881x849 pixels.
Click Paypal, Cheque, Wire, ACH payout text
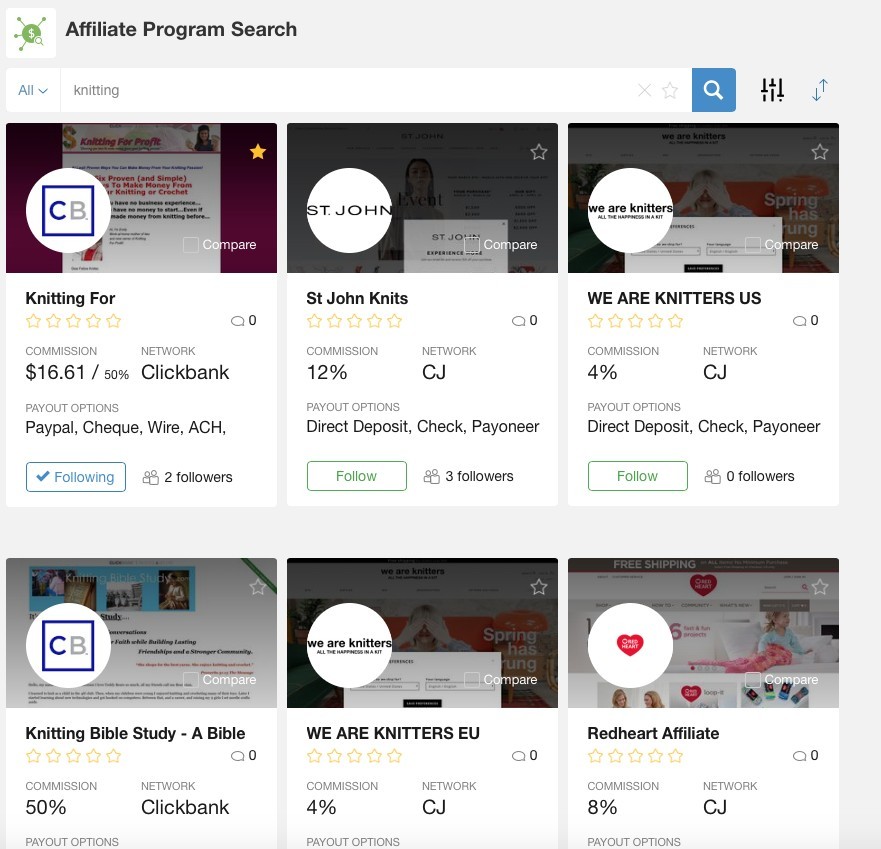[126, 428]
